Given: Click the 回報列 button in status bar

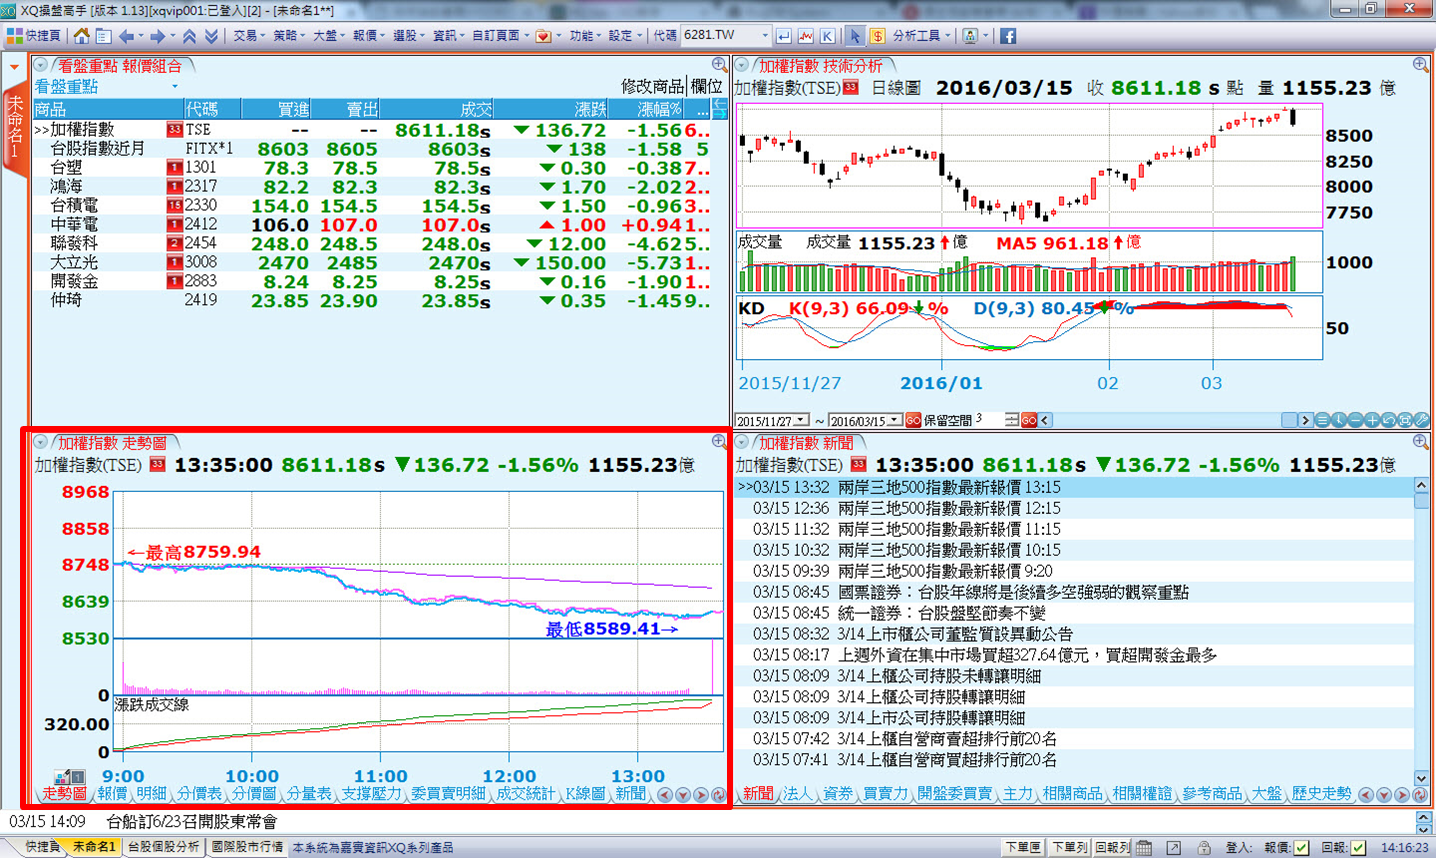Looking at the screenshot, I should click(1112, 847).
